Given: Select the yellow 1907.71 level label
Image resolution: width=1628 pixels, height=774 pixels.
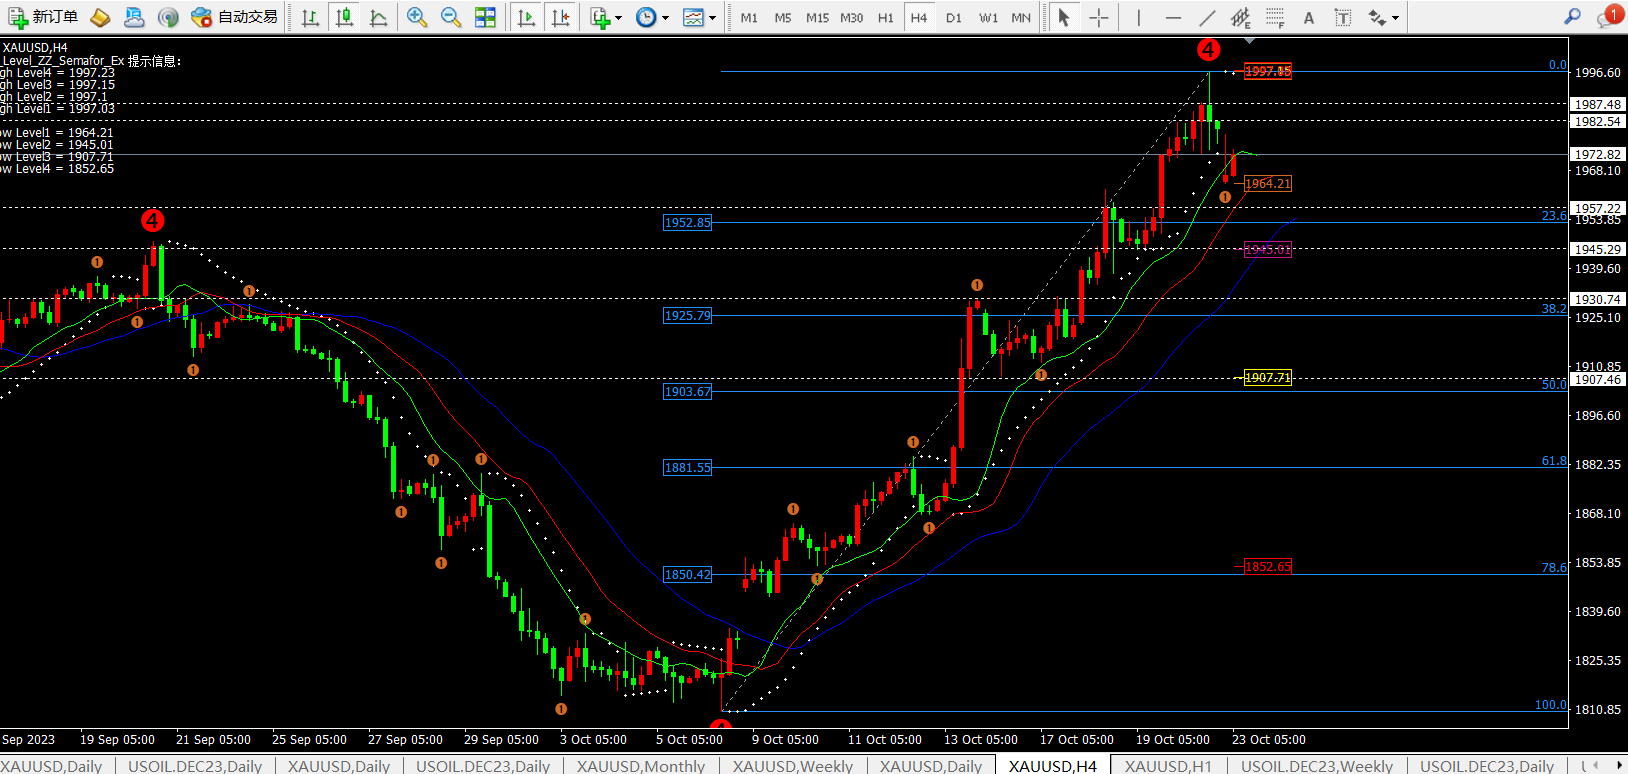Looking at the screenshot, I should 1268,378.
